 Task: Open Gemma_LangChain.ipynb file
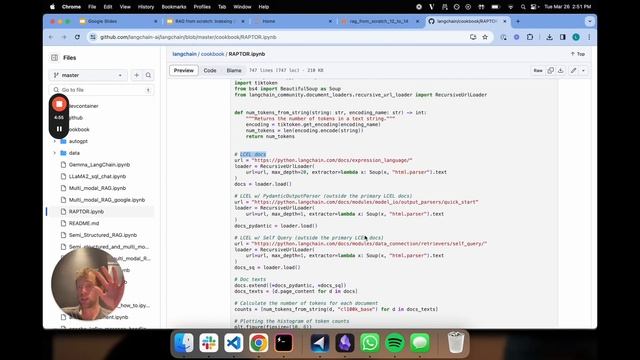[x=99, y=164]
